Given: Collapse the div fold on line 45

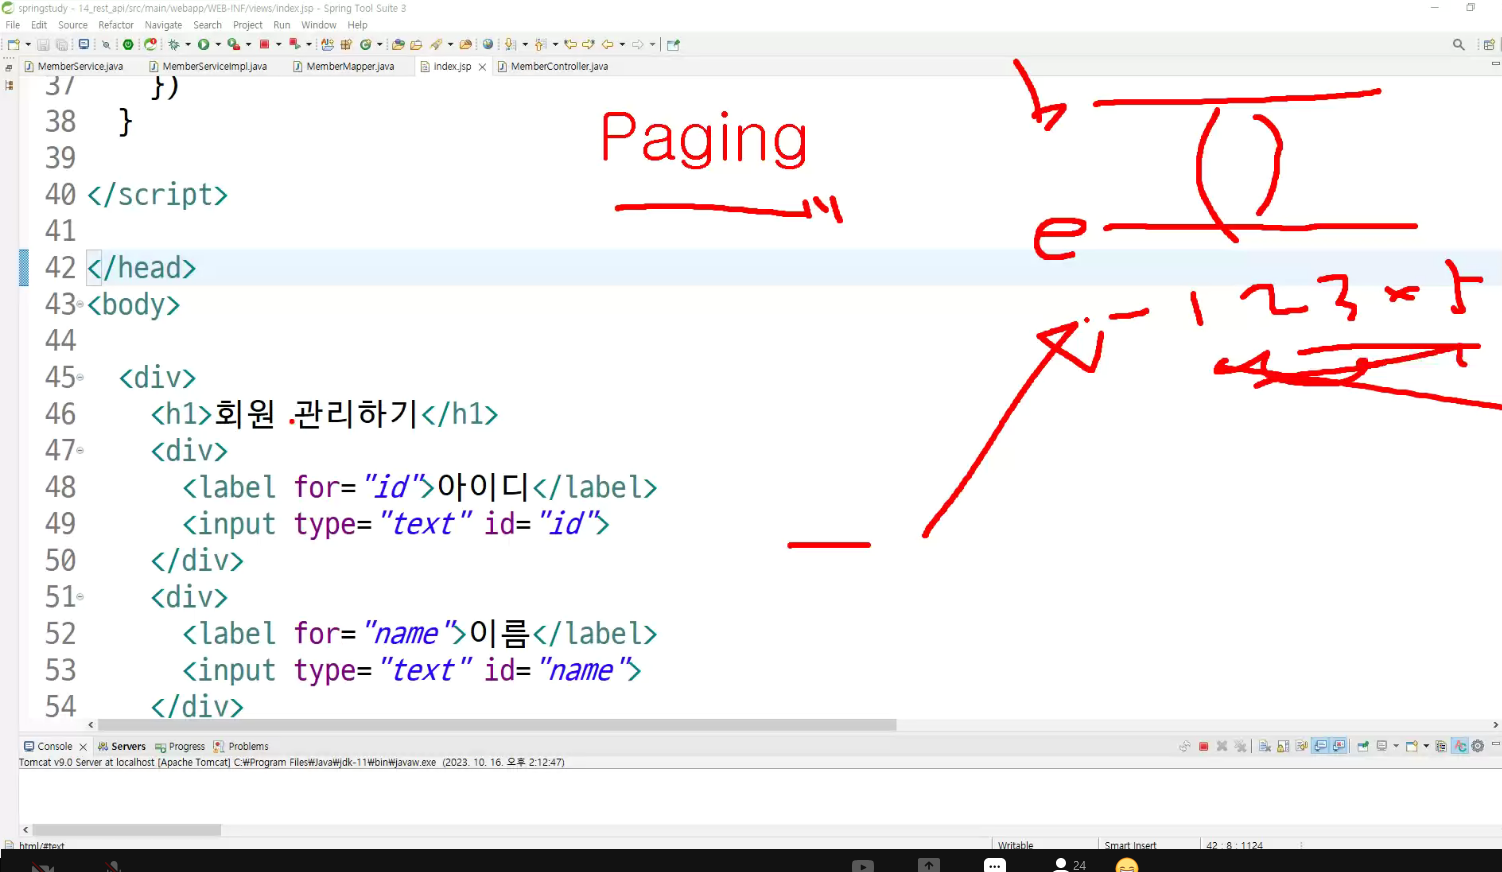Looking at the screenshot, I should tap(80, 377).
